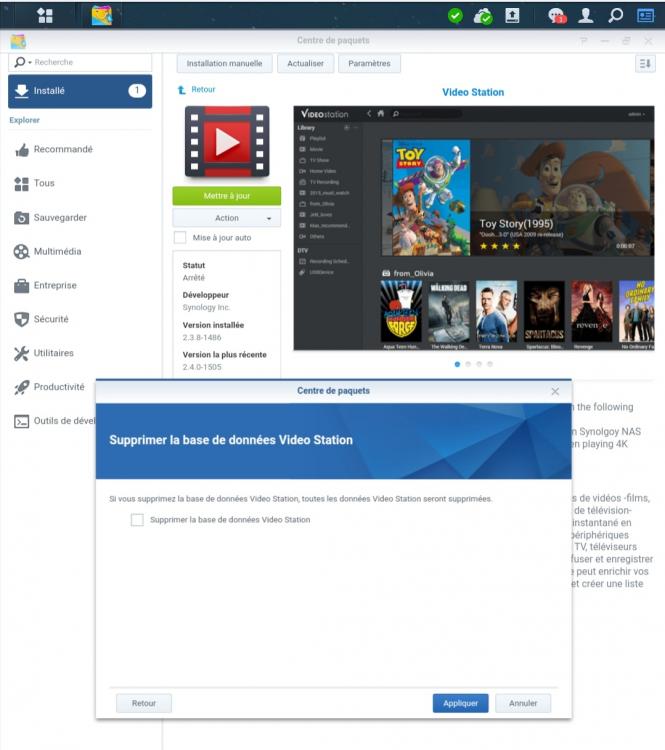The image size is (665, 750).
Task: Click the installed count badge 1
Action: [x=137, y=91]
